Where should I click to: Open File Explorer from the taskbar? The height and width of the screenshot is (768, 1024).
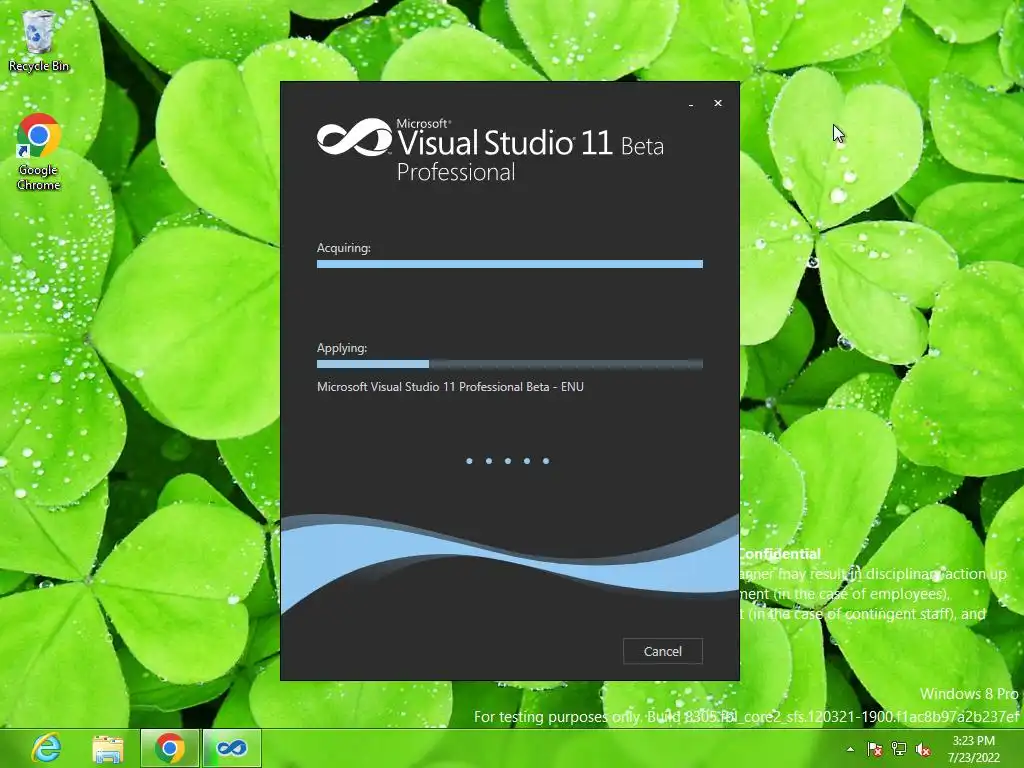pos(108,748)
